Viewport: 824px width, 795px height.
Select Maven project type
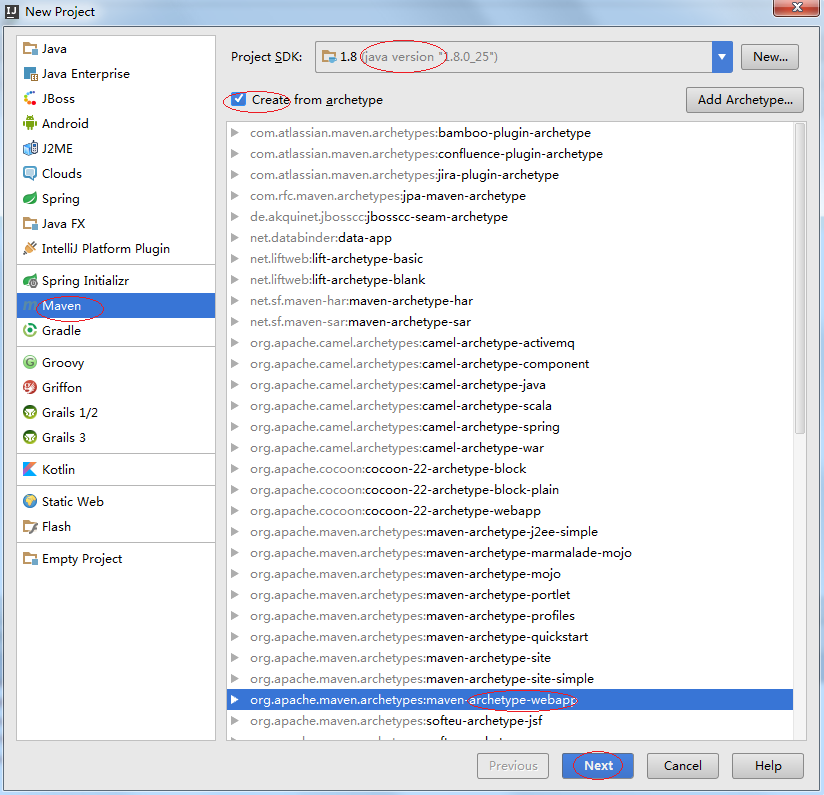pos(116,305)
